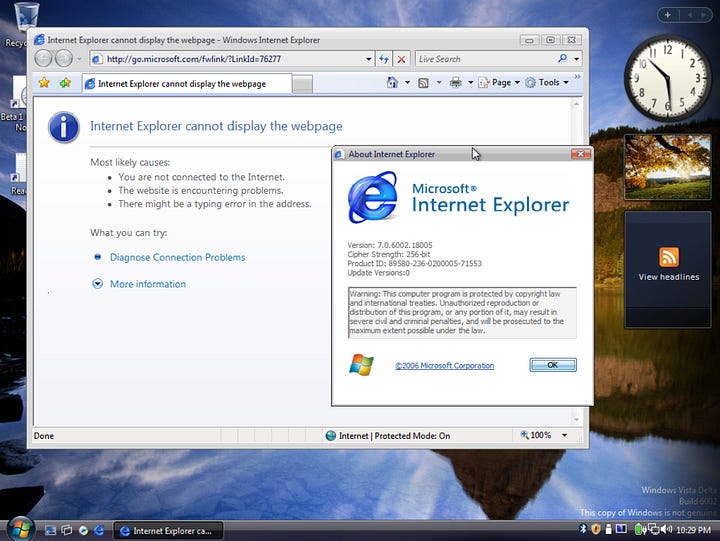Click 'Version: 7.0.6002.18005' text in About dialog

coord(390,245)
